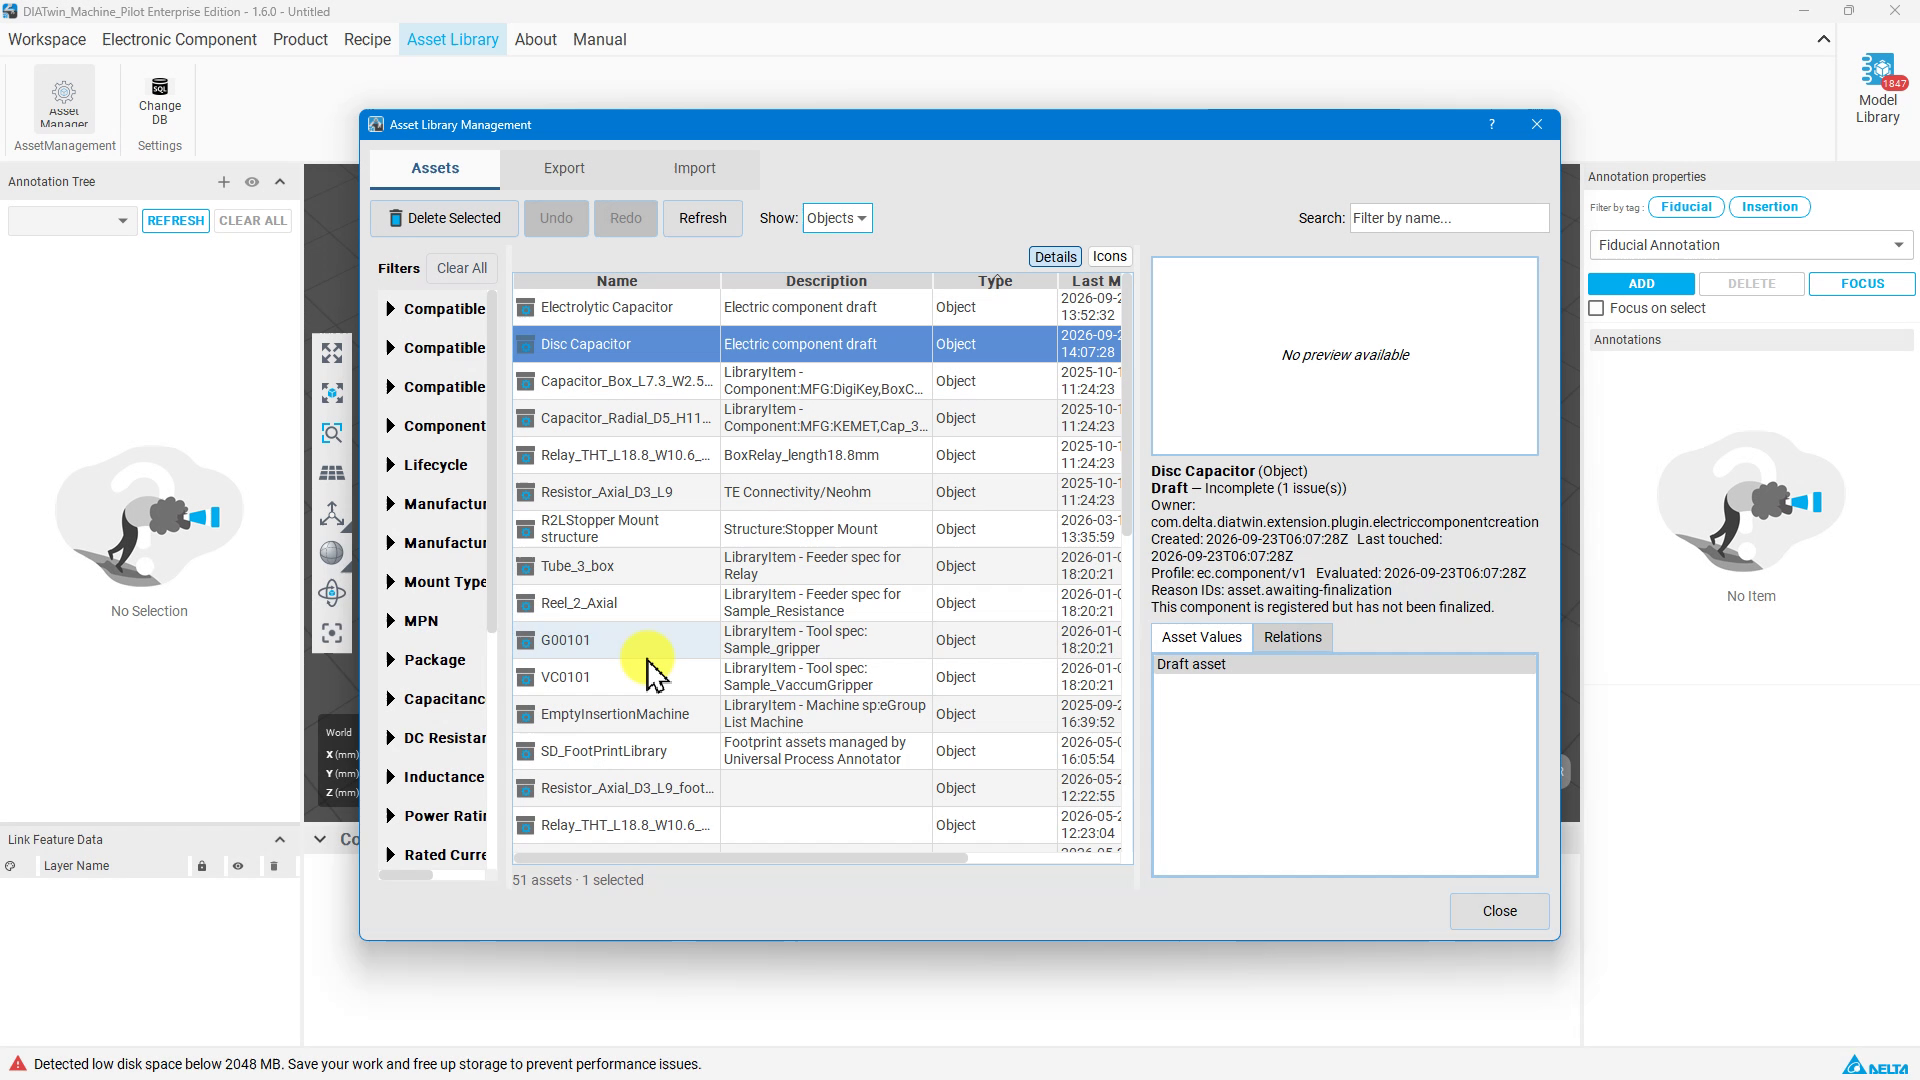This screenshot has width=1920, height=1080.
Task: Toggle the Fiducial tag filter
Action: tap(1686, 207)
